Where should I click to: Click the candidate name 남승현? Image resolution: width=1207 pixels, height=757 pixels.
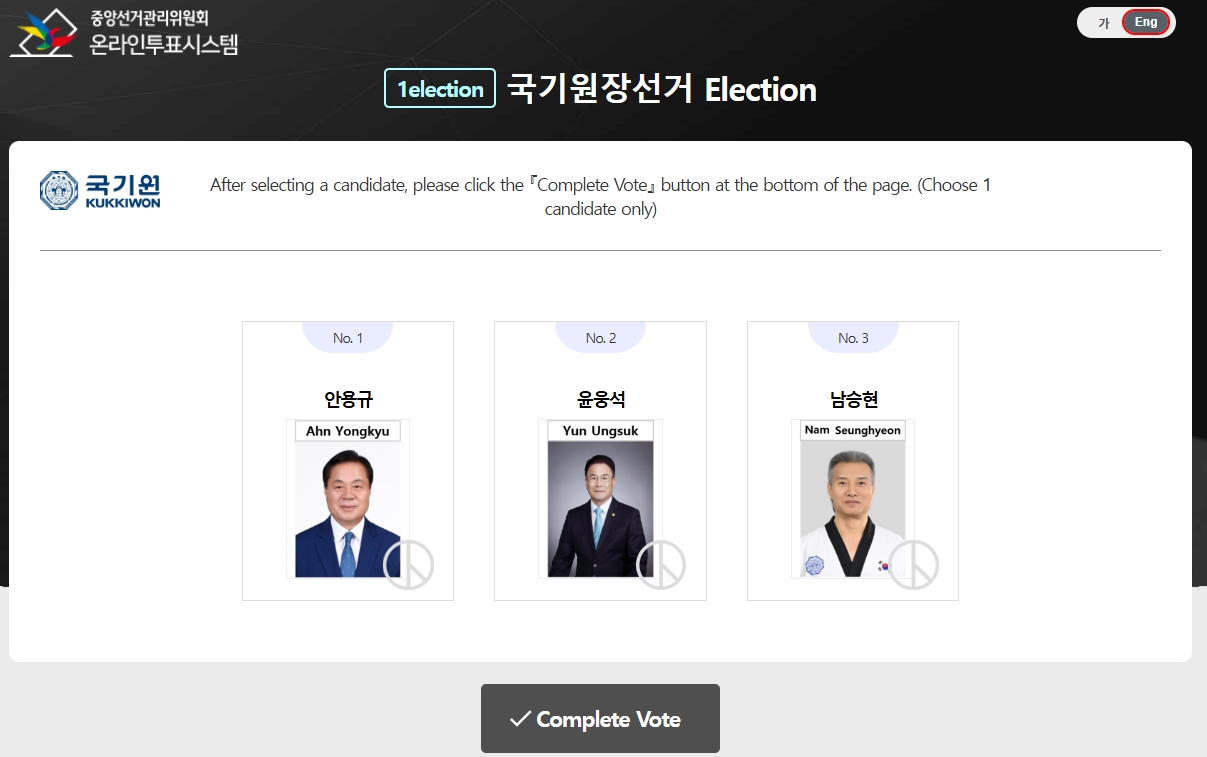click(853, 399)
